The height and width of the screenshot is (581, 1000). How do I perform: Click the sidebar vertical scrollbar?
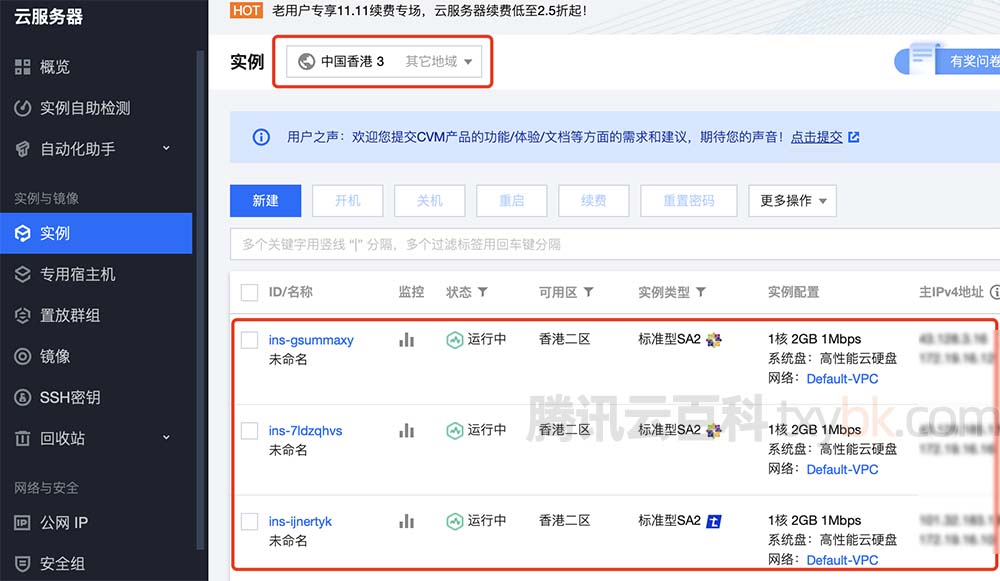tap(200, 300)
